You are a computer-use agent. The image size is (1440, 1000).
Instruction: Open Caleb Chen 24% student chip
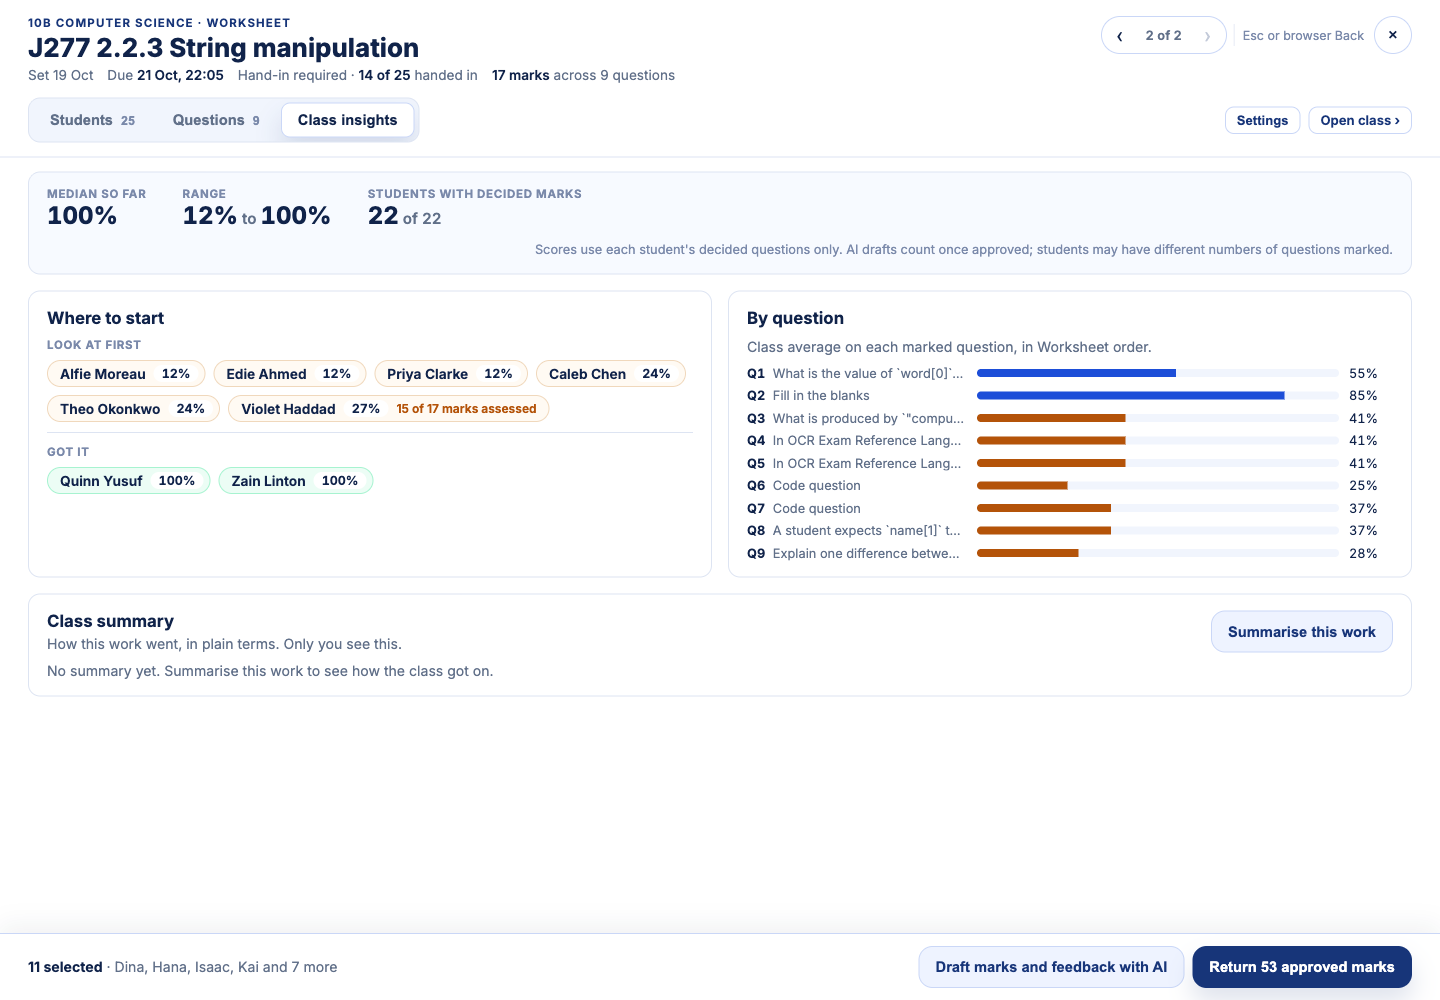[611, 374]
